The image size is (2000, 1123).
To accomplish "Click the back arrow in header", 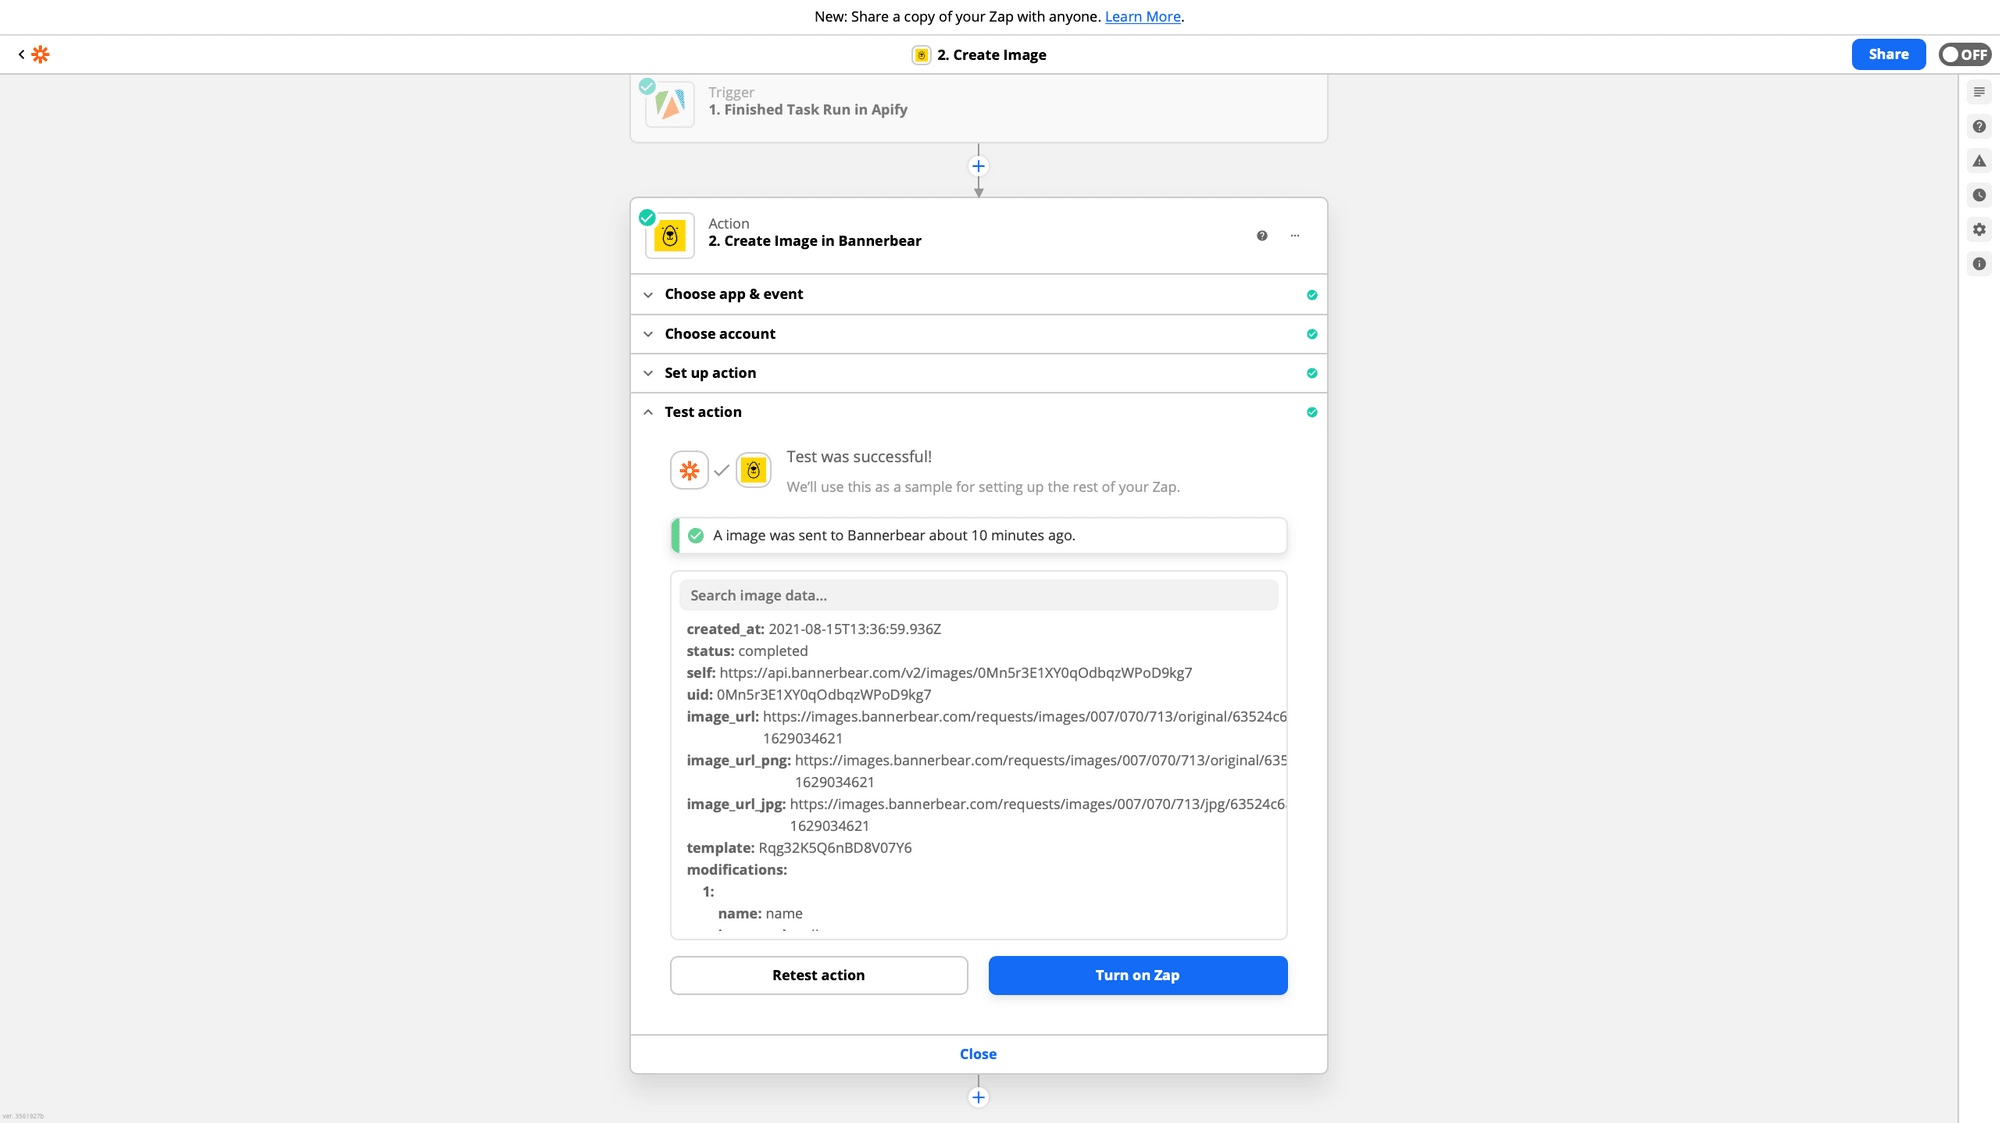I will (21, 55).
